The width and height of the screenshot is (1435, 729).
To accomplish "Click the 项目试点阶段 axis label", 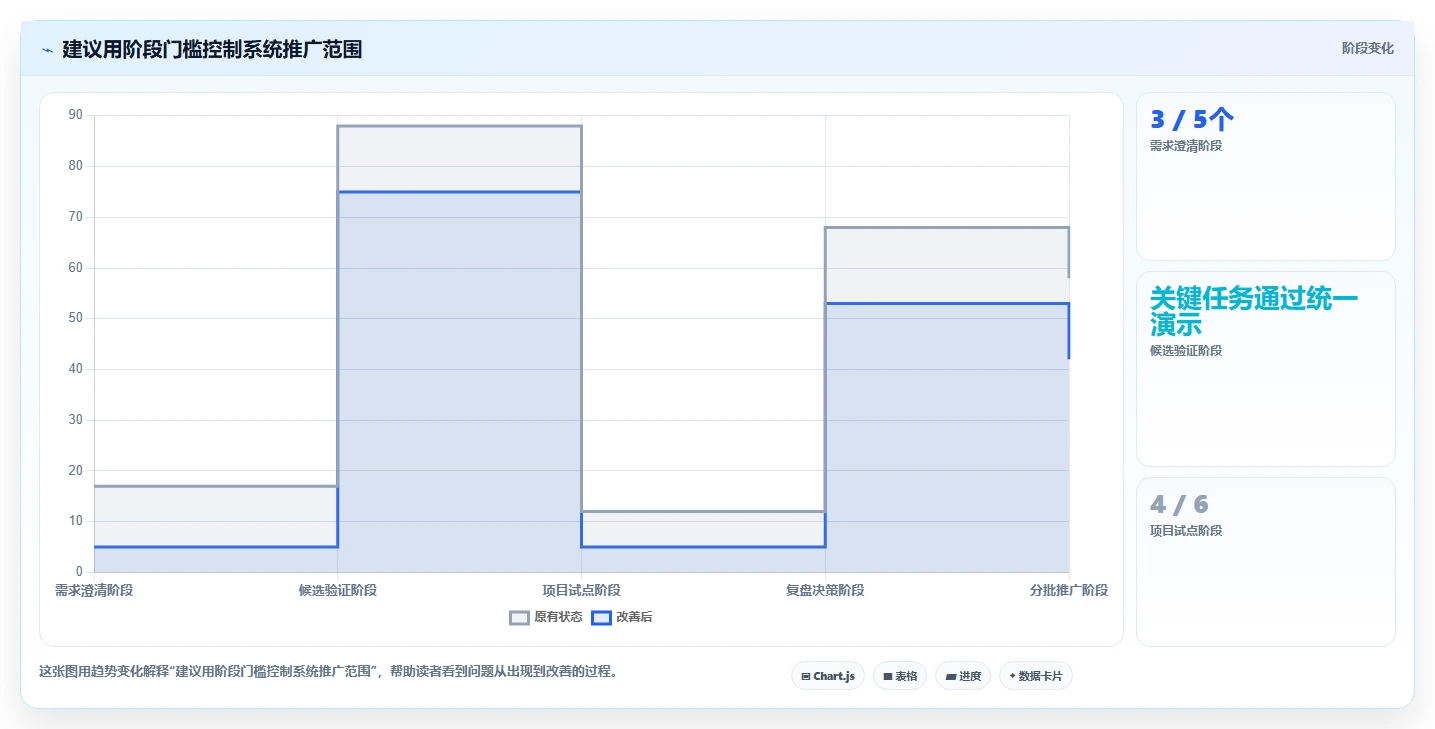I will click(581, 590).
